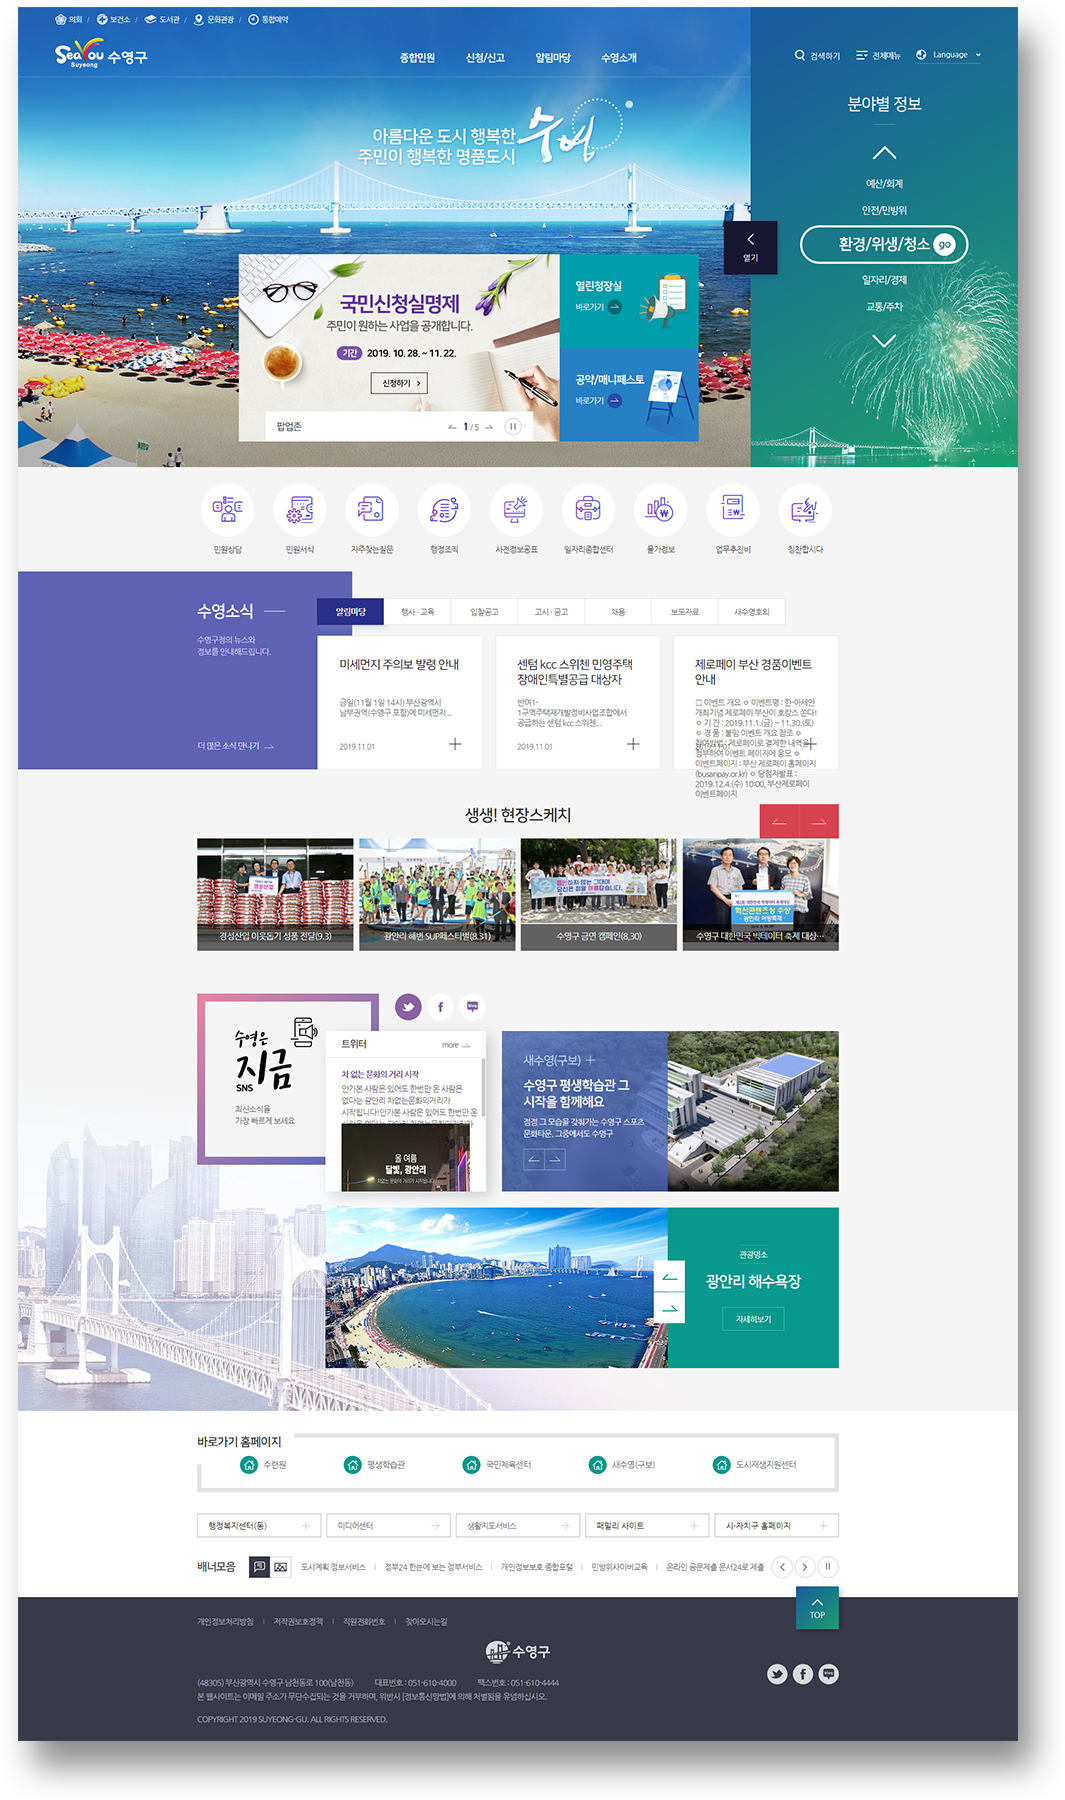Open the 평생학습관 home icon shortcut
This screenshot has width=1065, height=1800.
pyautogui.click(x=352, y=1464)
